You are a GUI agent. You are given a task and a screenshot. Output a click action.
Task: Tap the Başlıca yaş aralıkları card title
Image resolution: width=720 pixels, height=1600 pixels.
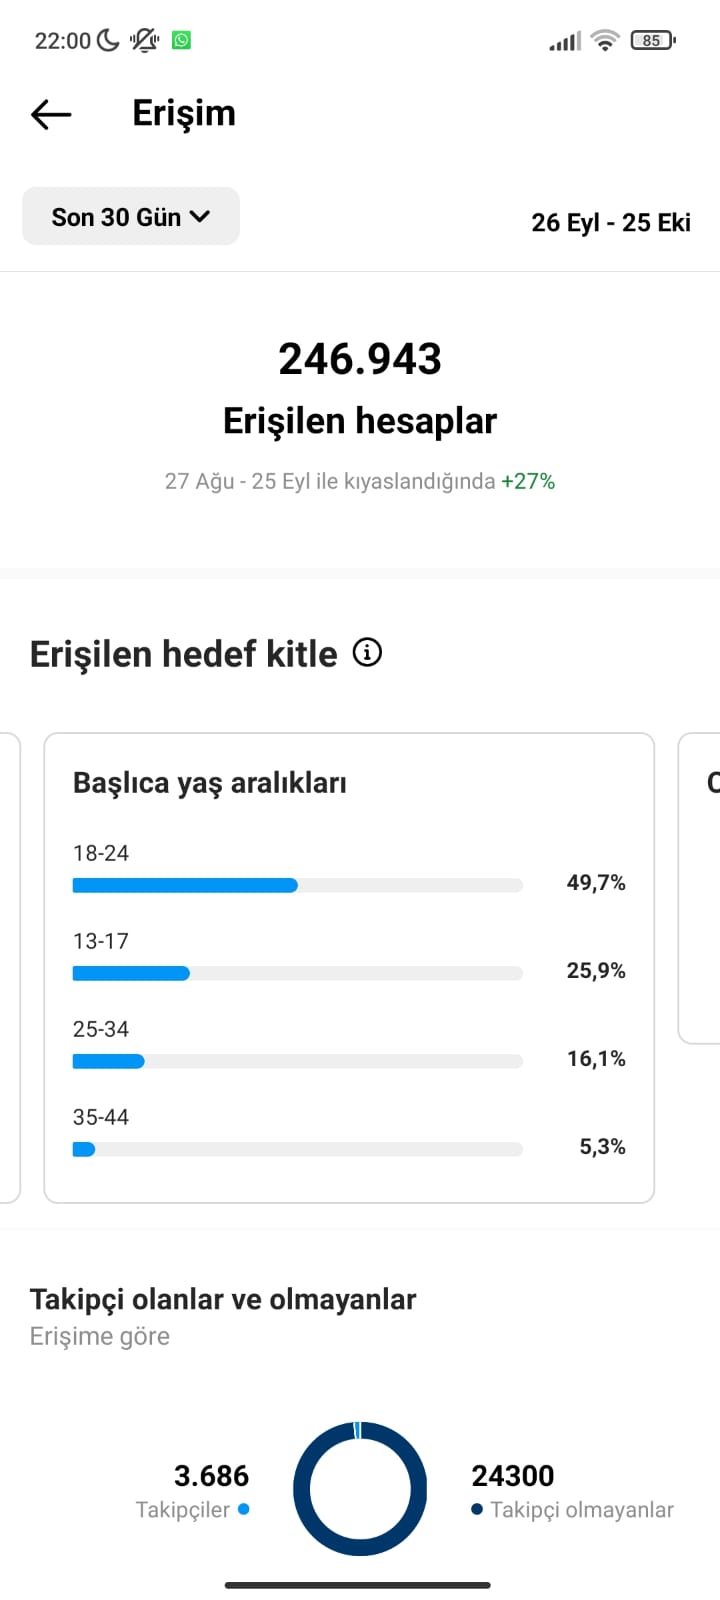point(210,783)
